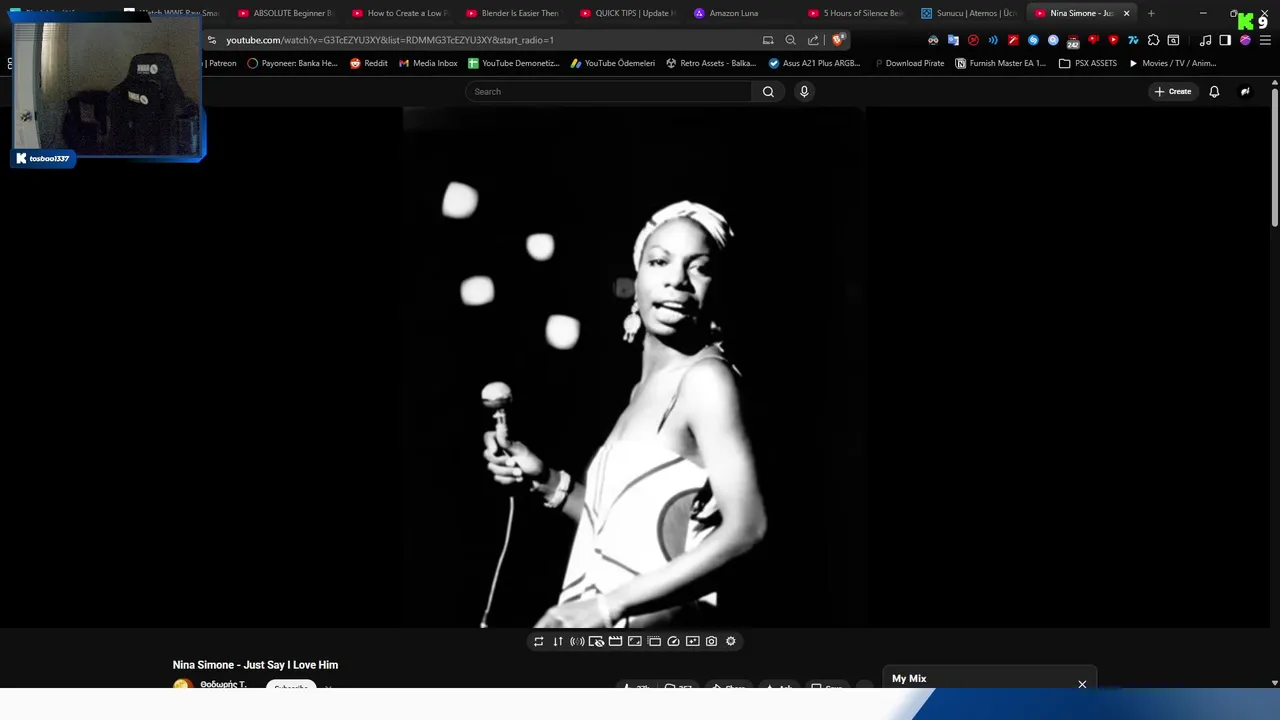Click the zoom magnifier icon in address bar
The width and height of the screenshot is (1280, 720).
click(x=790, y=40)
